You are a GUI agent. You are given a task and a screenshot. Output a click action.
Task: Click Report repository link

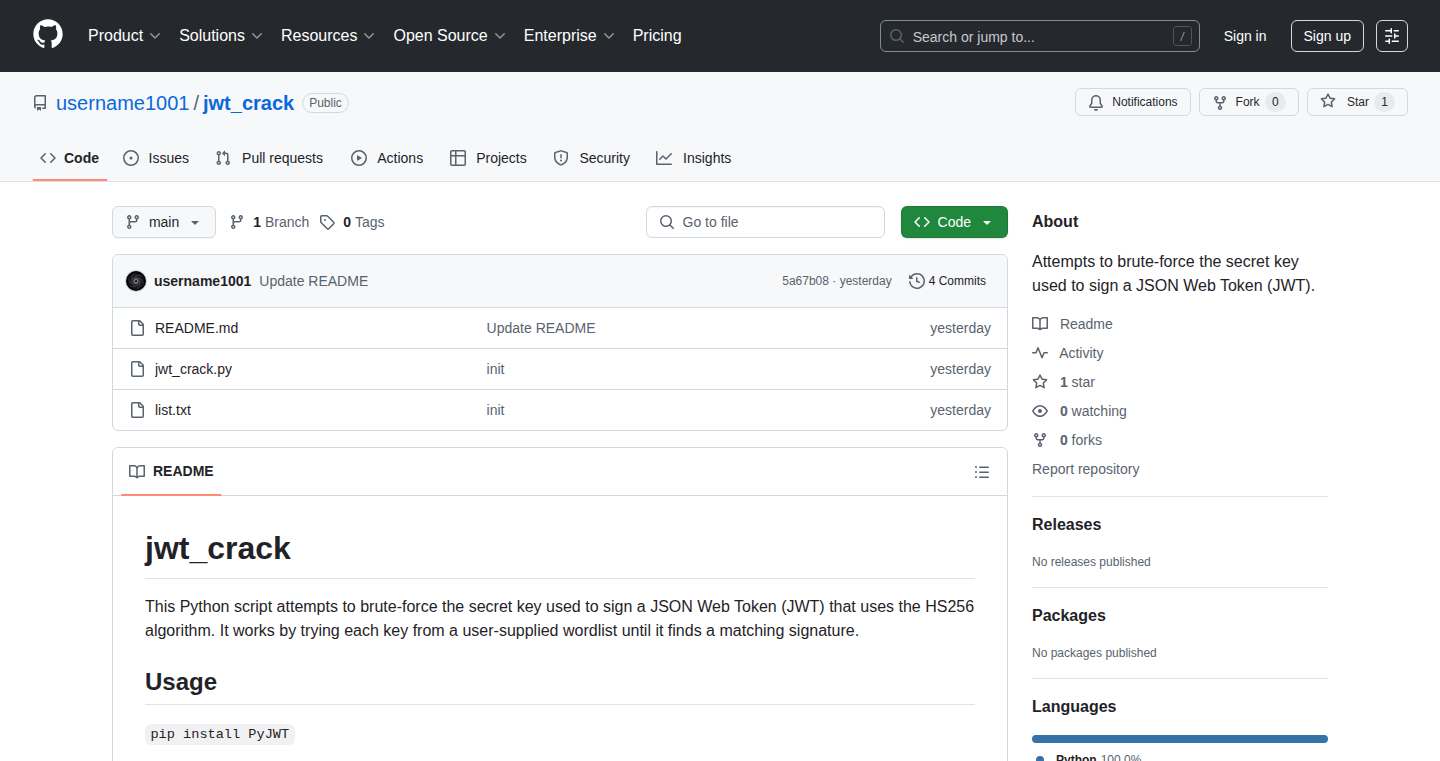tap(1085, 469)
